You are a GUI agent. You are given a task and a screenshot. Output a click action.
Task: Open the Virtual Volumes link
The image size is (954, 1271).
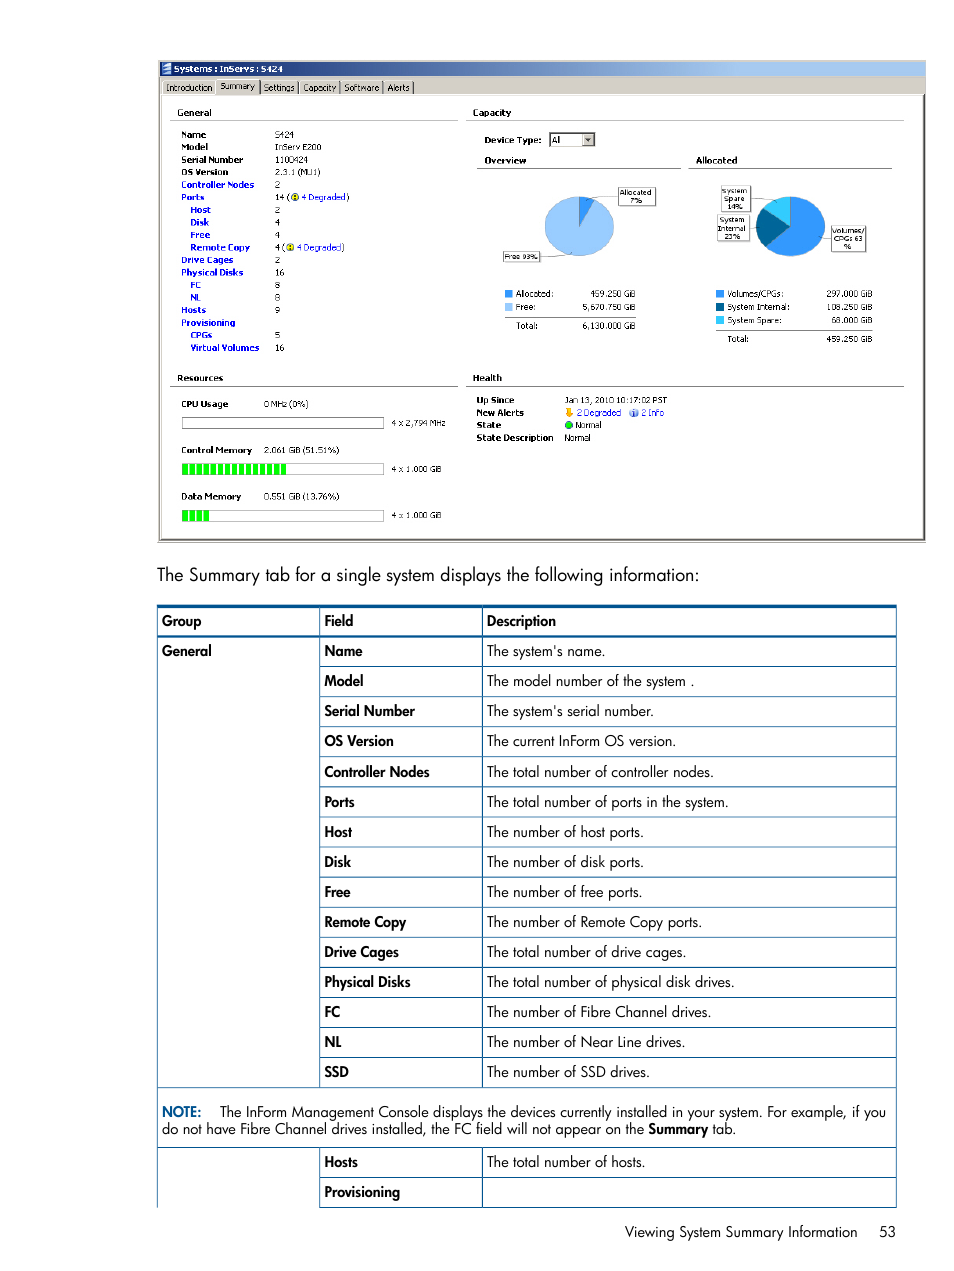225,348
